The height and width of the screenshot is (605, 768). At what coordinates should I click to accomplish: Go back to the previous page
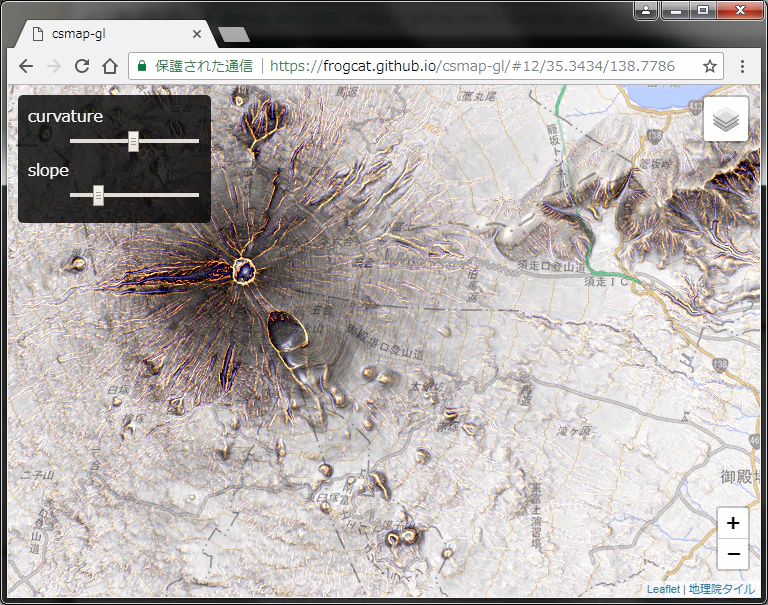(x=25, y=66)
